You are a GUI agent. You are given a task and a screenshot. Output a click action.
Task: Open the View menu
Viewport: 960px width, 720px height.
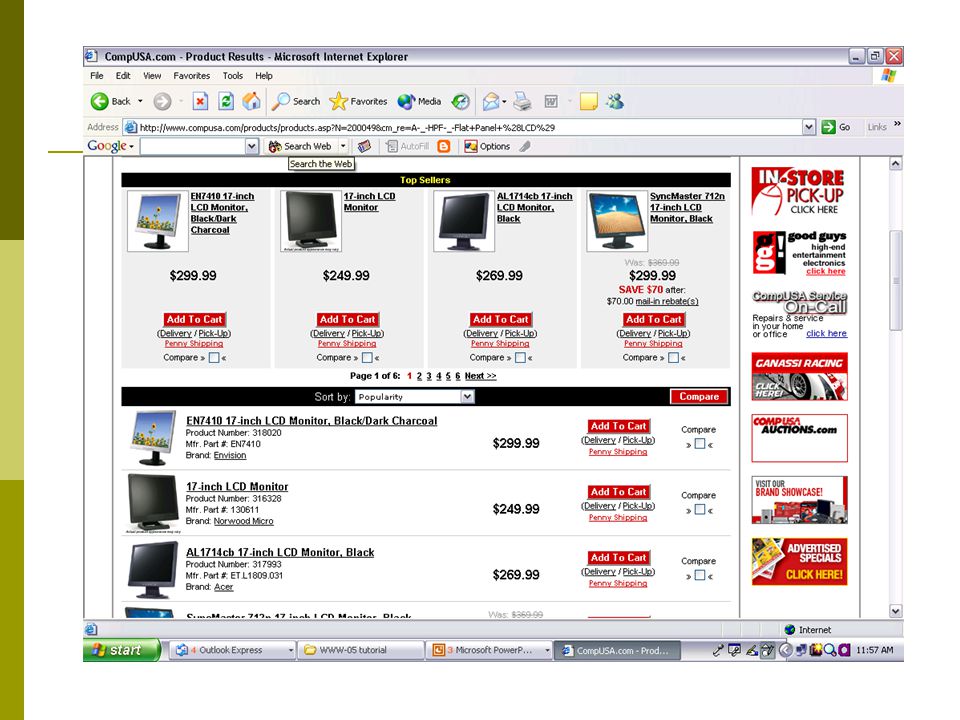[152, 76]
